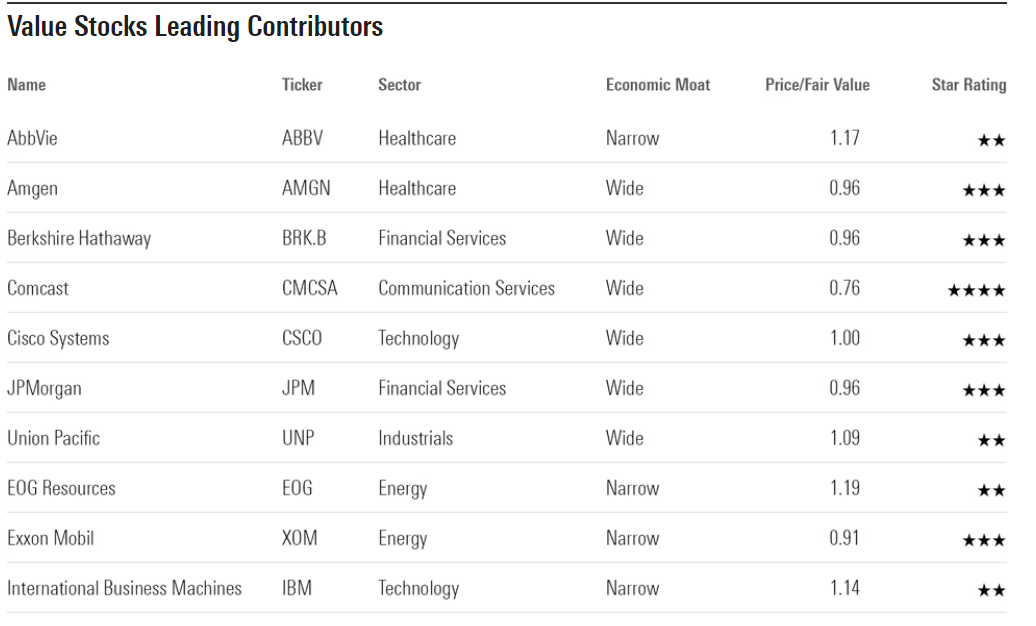Select Union Pacific company name

tap(54, 438)
